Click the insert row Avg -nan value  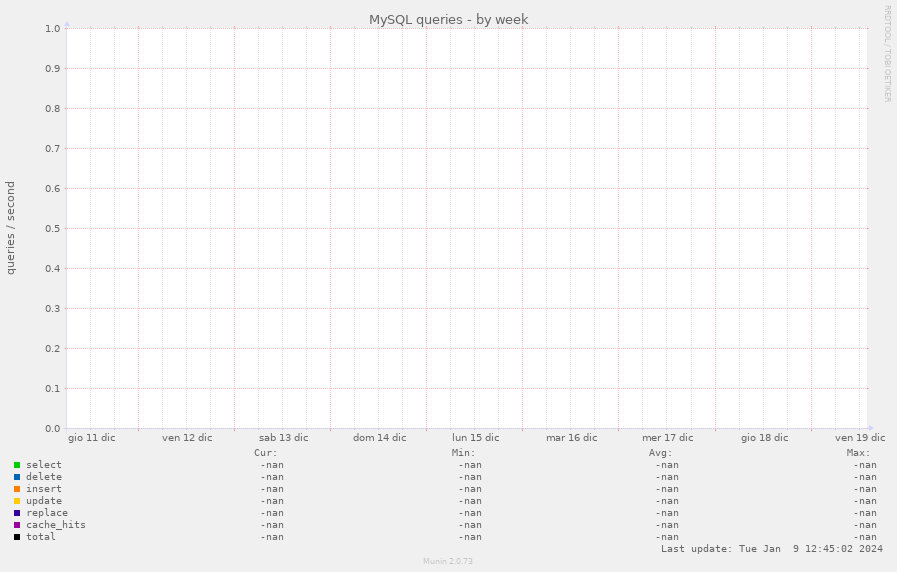point(667,489)
